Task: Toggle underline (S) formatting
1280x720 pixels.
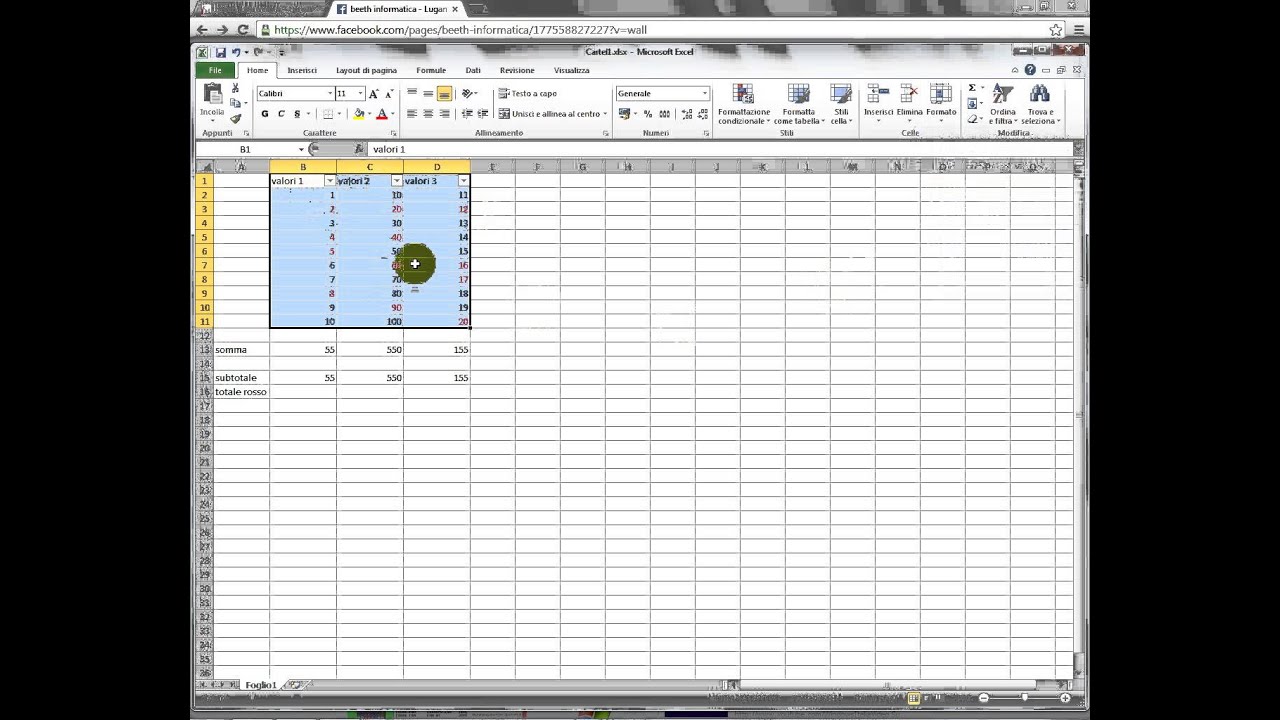Action: [x=297, y=114]
